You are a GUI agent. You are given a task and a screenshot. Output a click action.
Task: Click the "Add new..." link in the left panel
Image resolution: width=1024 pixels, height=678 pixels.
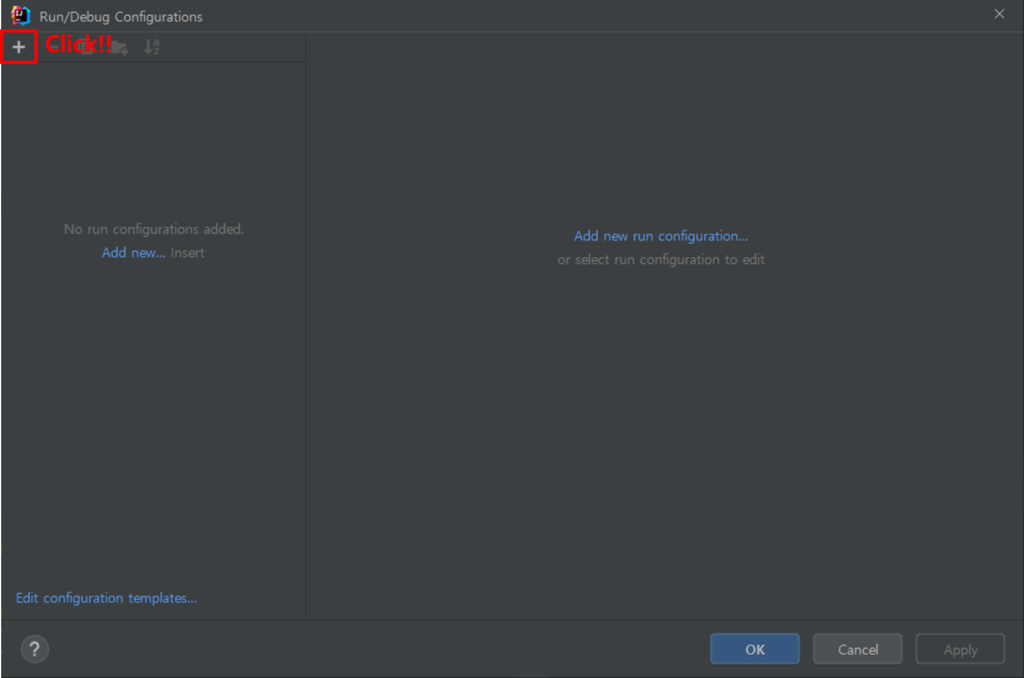tap(133, 253)
